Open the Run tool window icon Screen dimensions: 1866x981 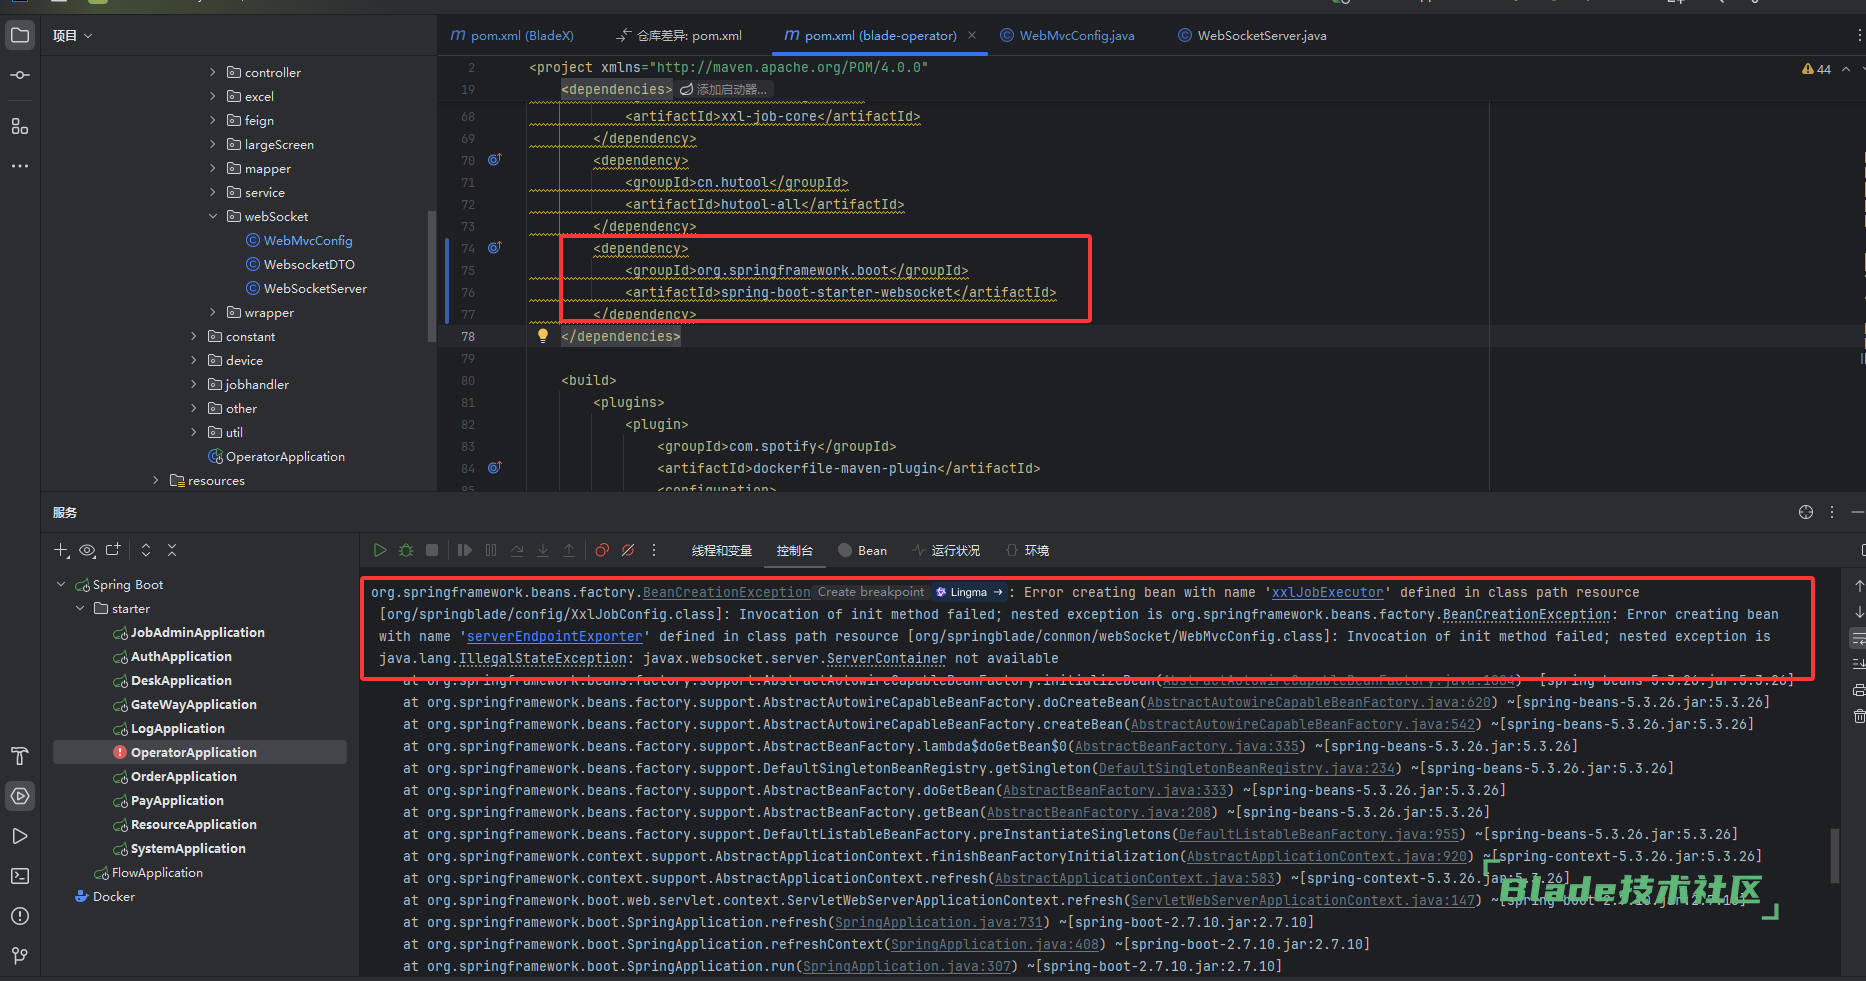pos(20,836)
